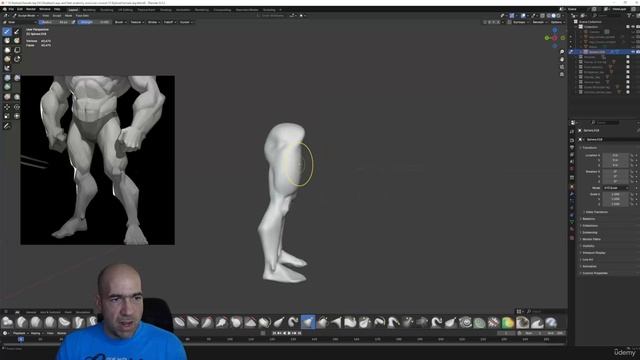Select the blue Smooth brush tool
Viewport: 640px width, 360px height.
pyautogui.click(x=7, y=78)
